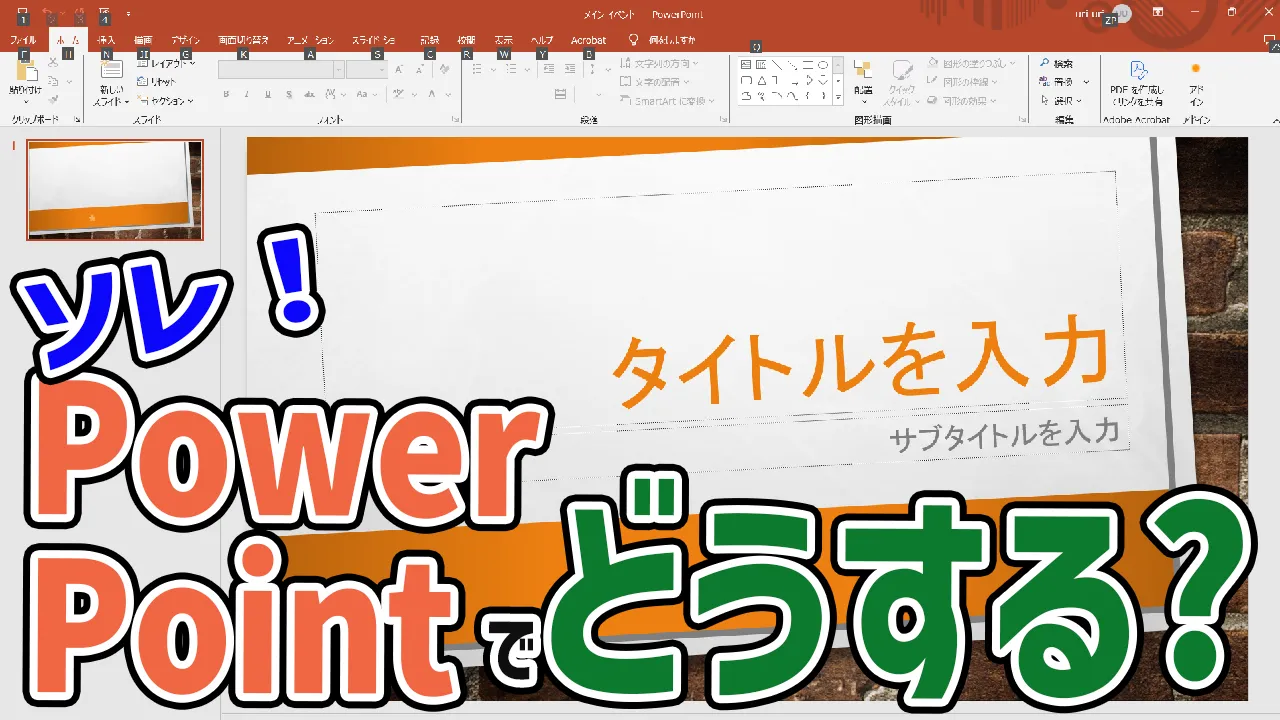Select the triangle shape in shapes gallery
This screenshot has height=720, width=1280.
point(762,81)
